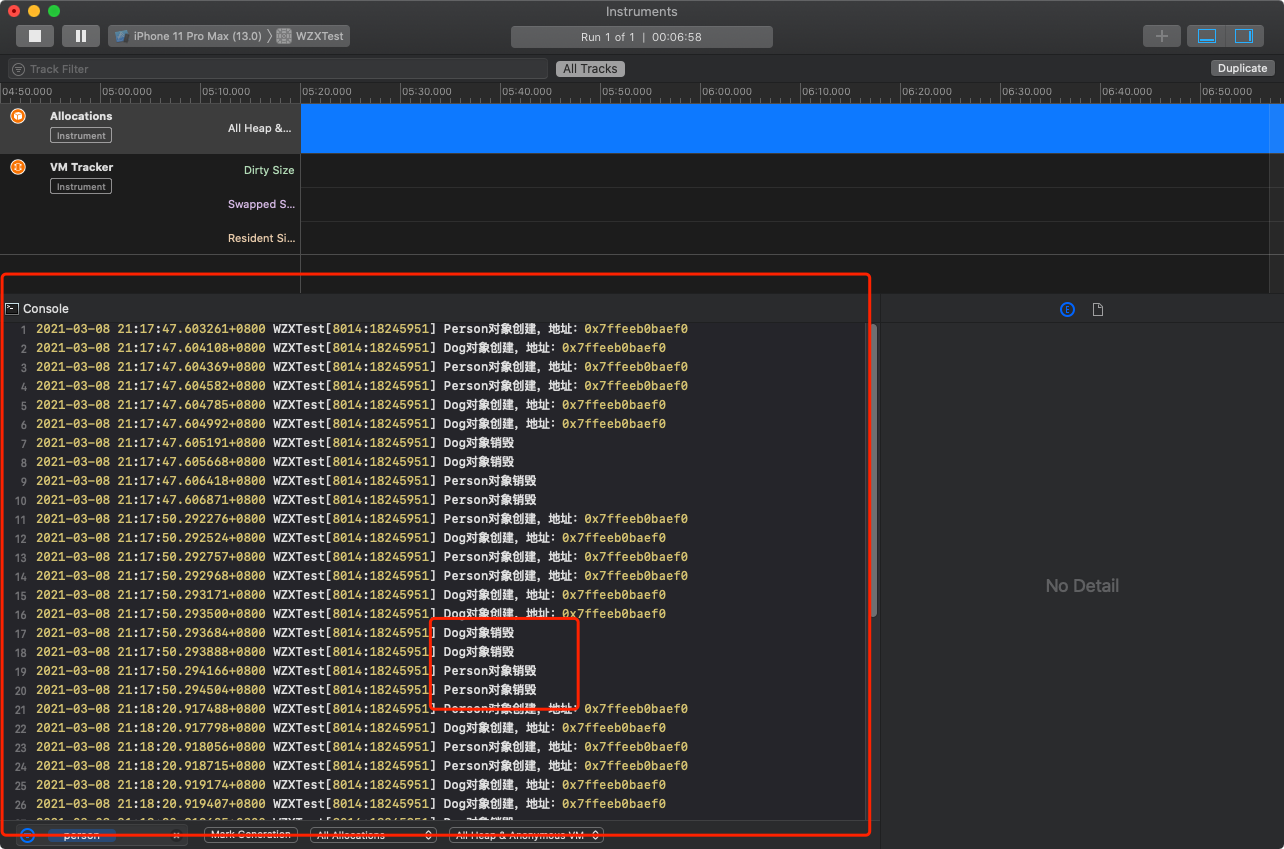Click the Duplicate button

(1242, 68)
